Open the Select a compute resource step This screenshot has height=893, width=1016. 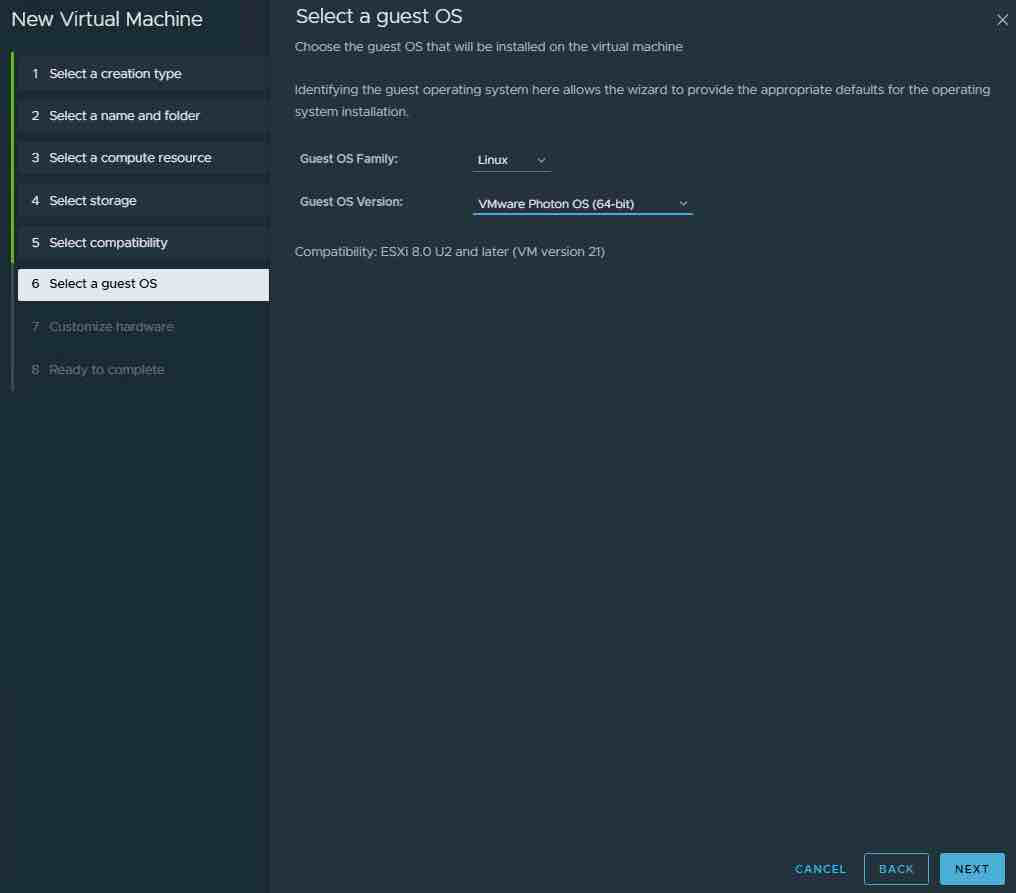[x=130, y=158]
